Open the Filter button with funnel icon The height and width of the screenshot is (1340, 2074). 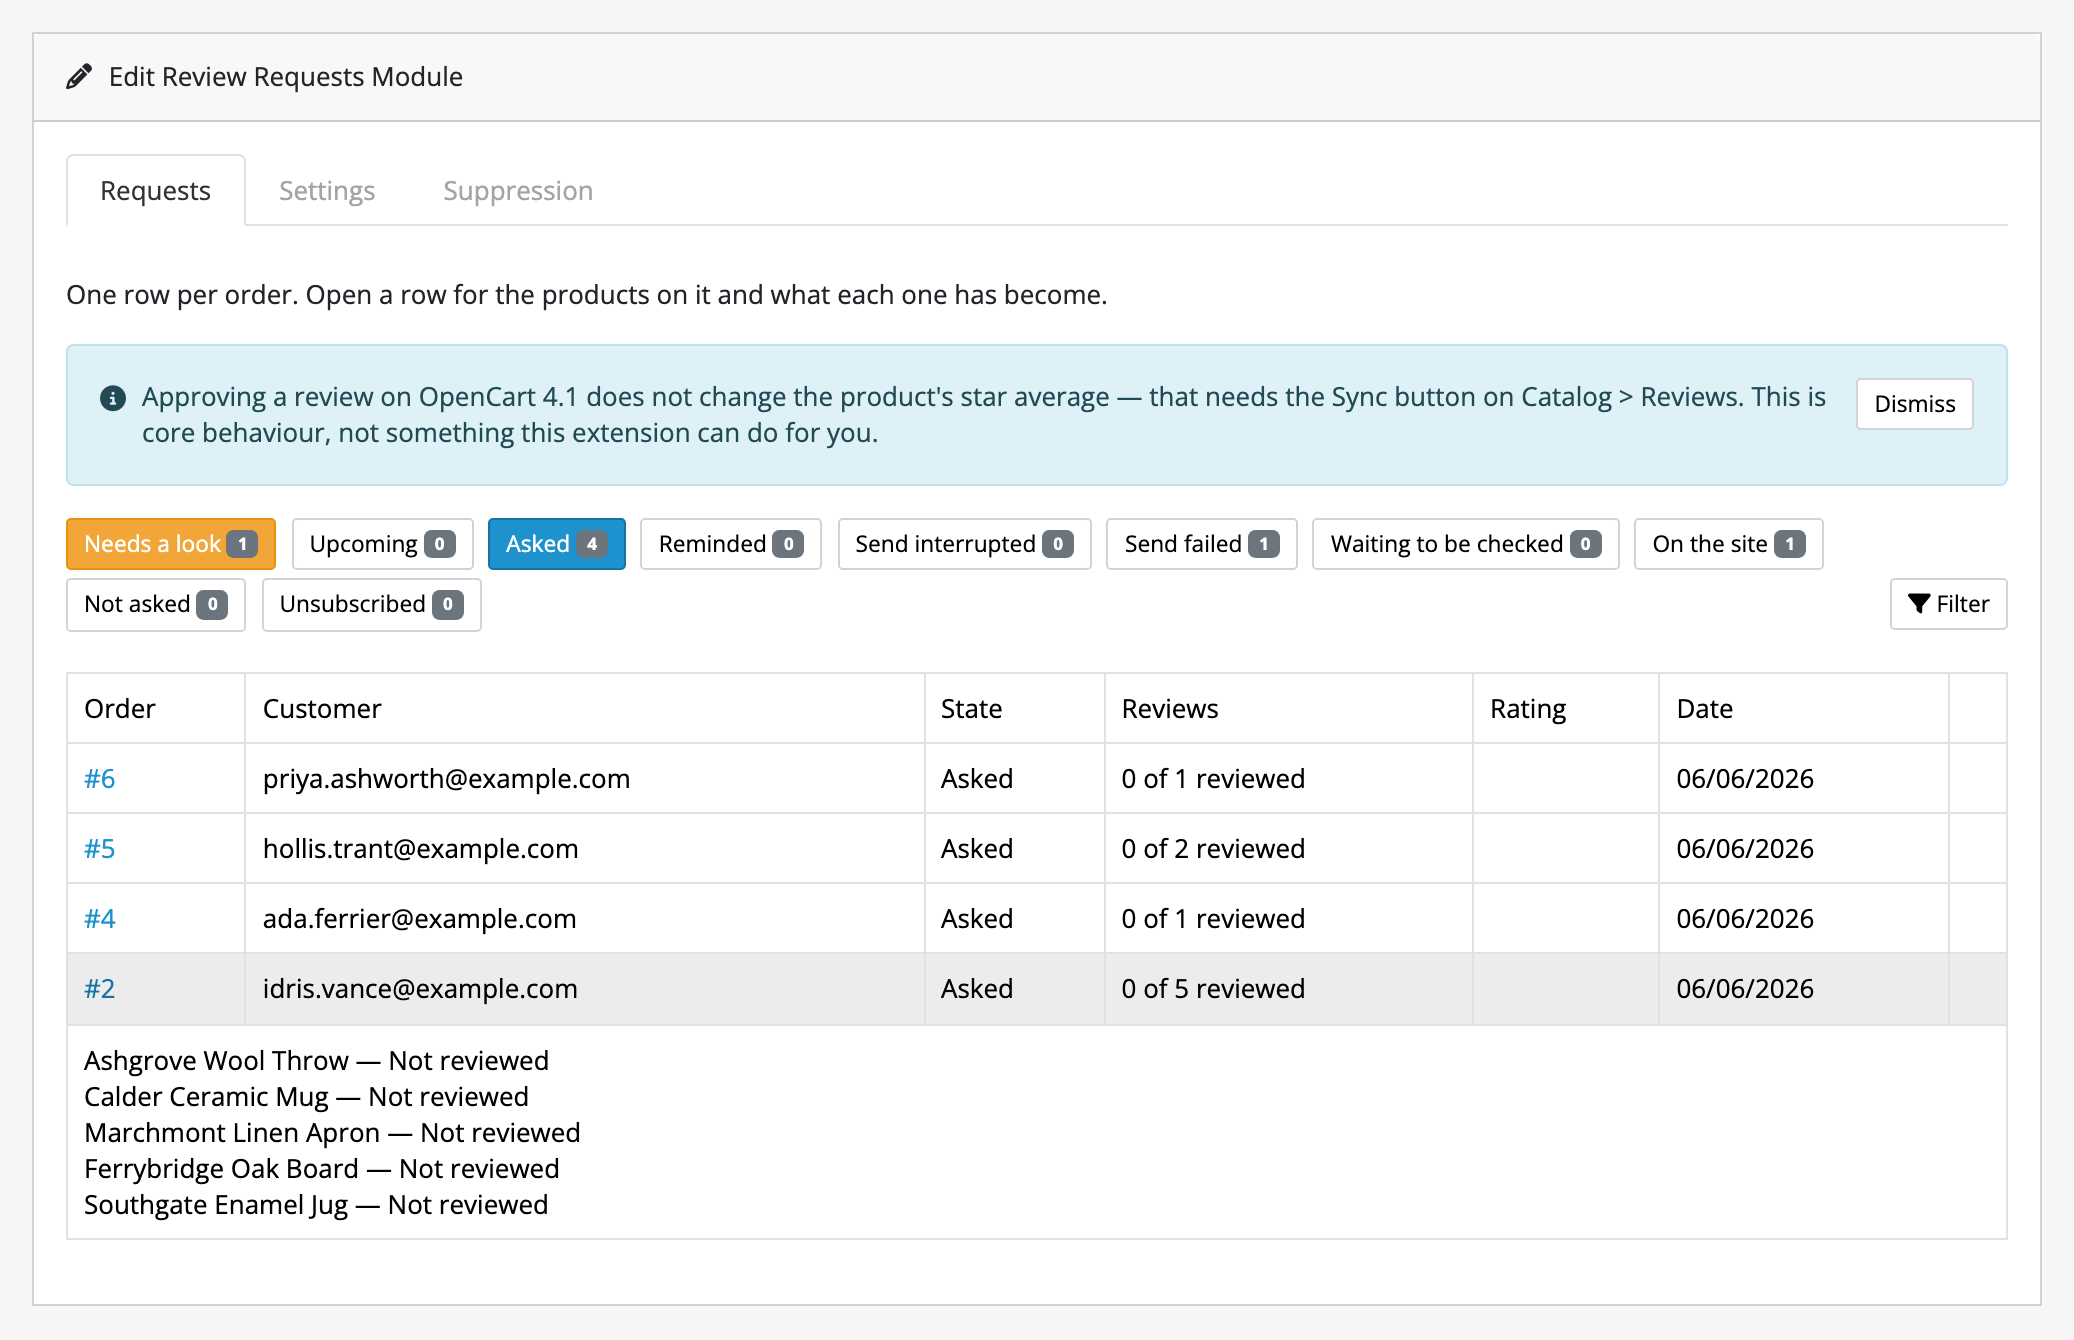(x=1948, y=604)
